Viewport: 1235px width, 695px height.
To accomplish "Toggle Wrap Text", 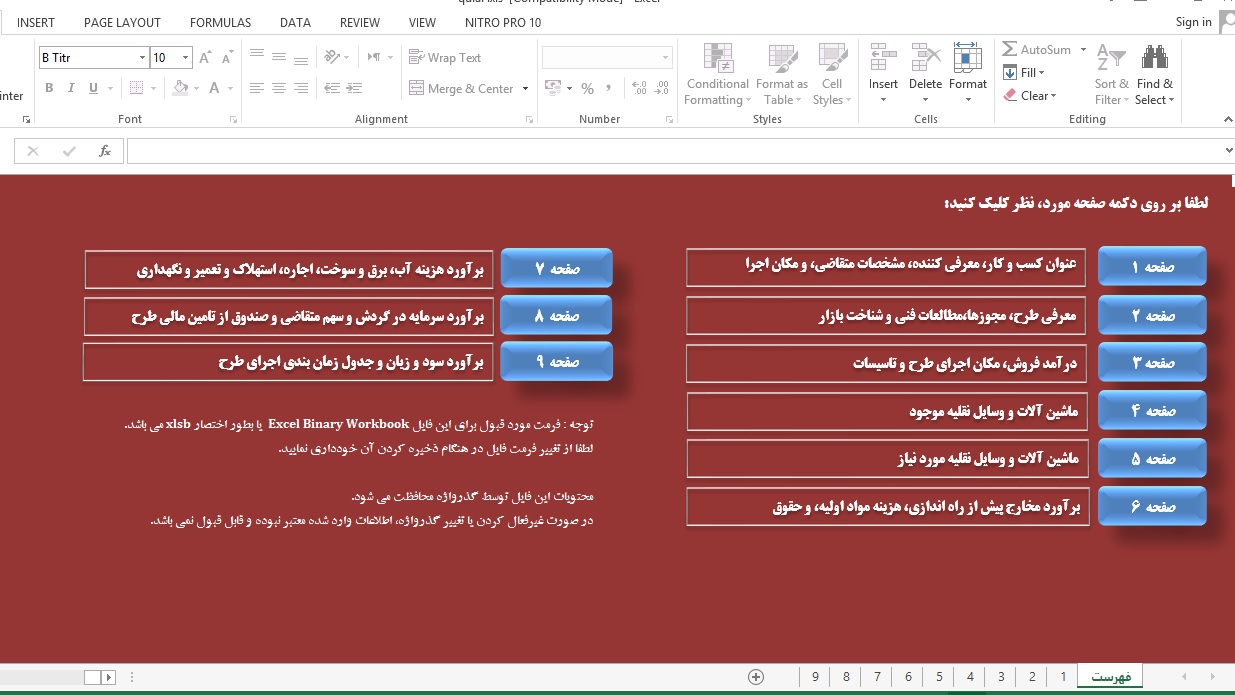I will pyautogui.click(x=445, y=58).
